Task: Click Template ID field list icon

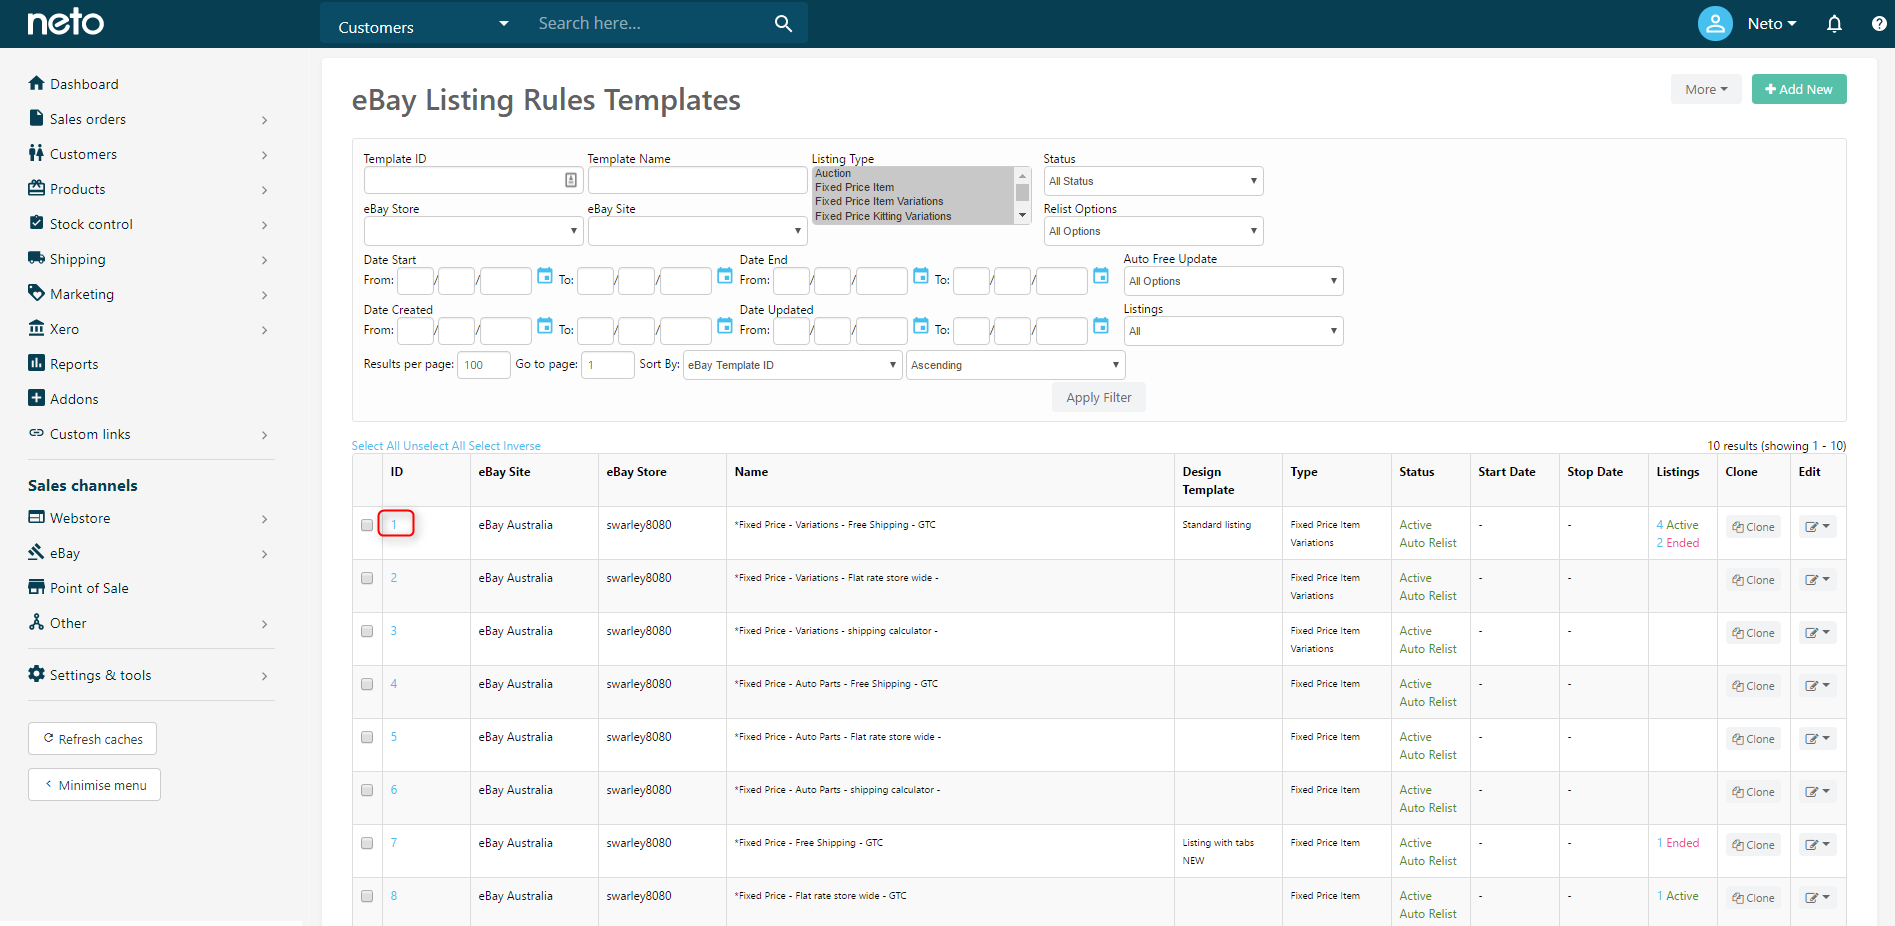Action: pos(571,180)
